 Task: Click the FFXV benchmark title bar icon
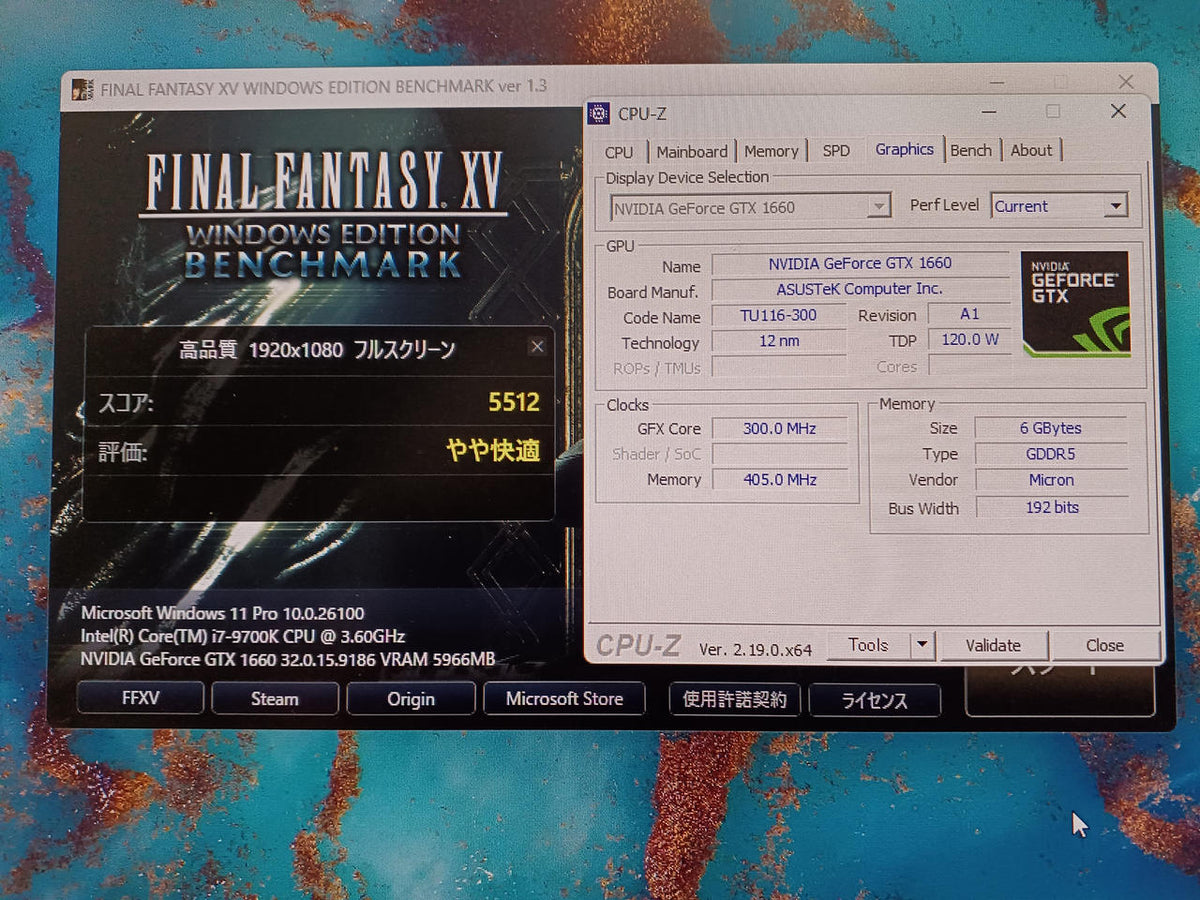pos(83,88)
